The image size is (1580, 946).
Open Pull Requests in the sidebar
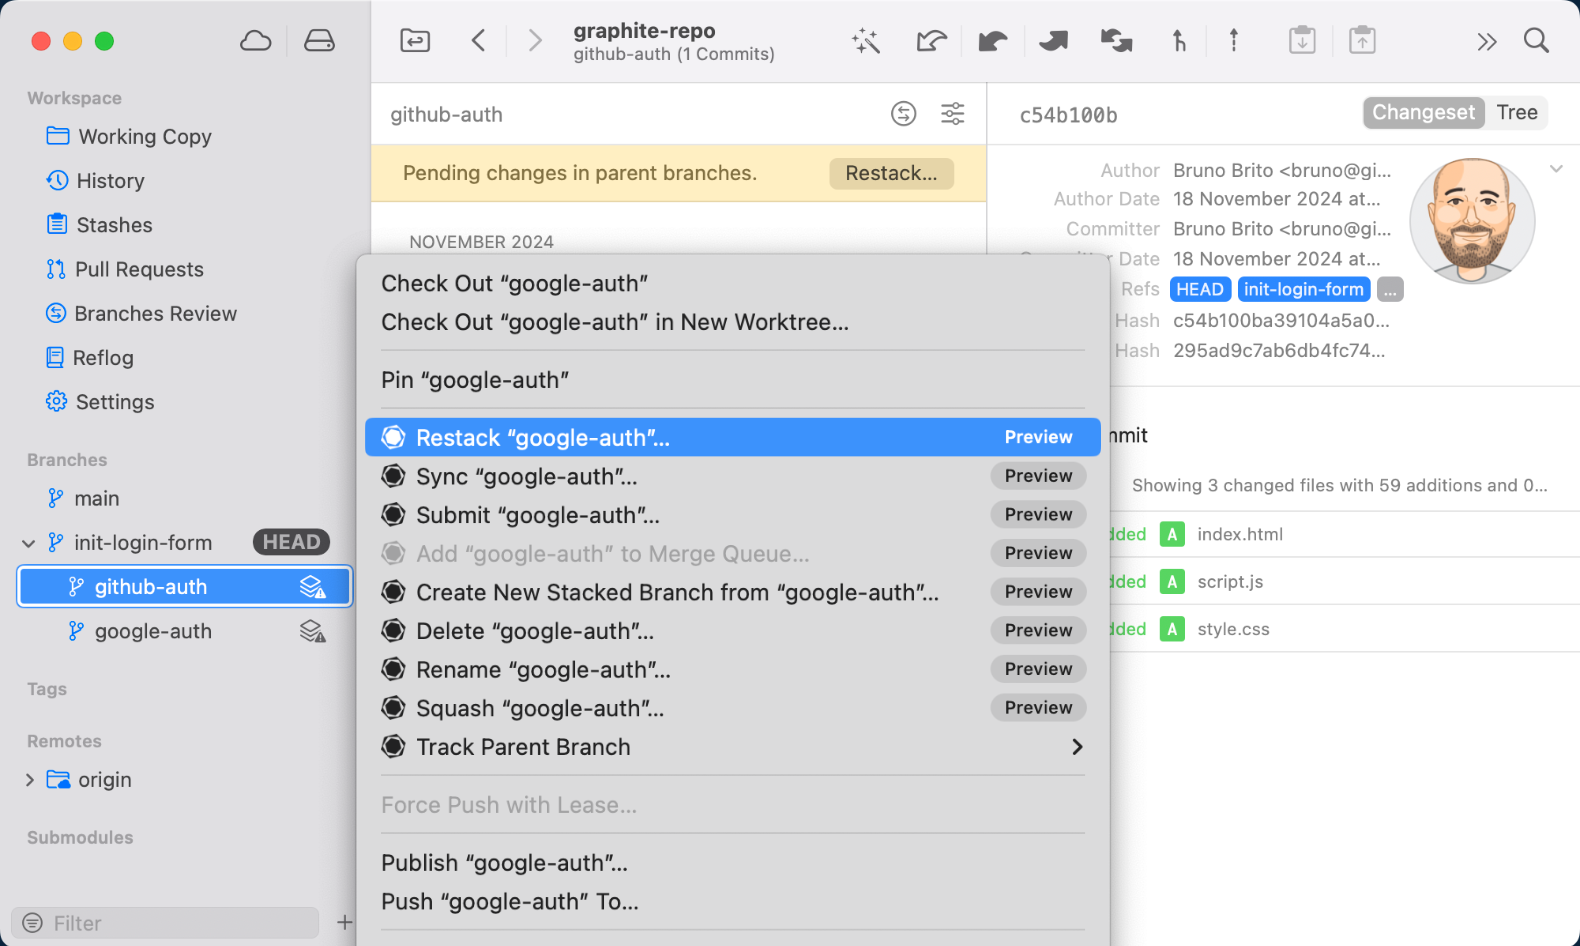pos(139,270)
